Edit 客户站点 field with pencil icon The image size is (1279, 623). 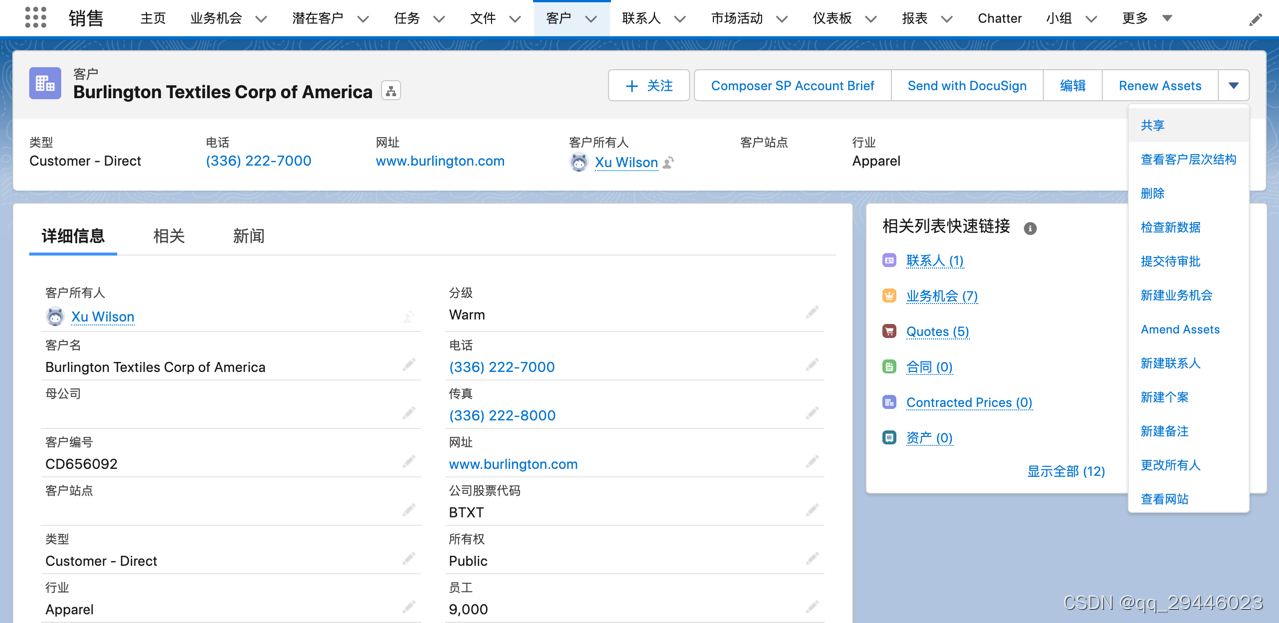409,510
